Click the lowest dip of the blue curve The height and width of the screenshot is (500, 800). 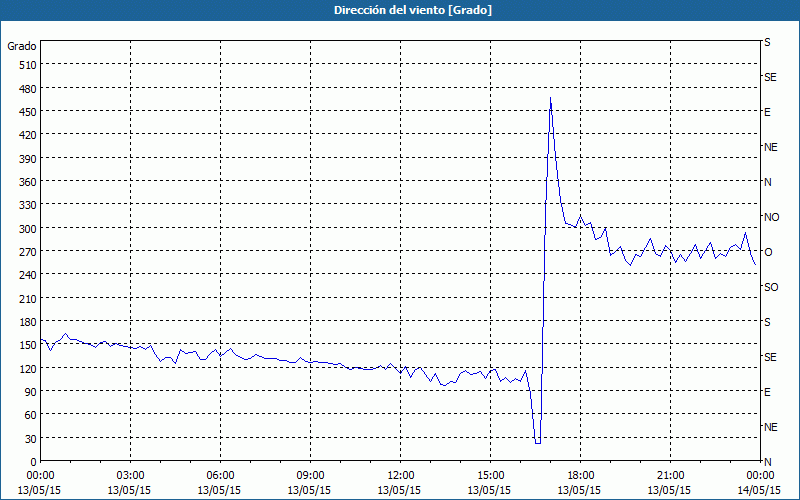(538, 443)
